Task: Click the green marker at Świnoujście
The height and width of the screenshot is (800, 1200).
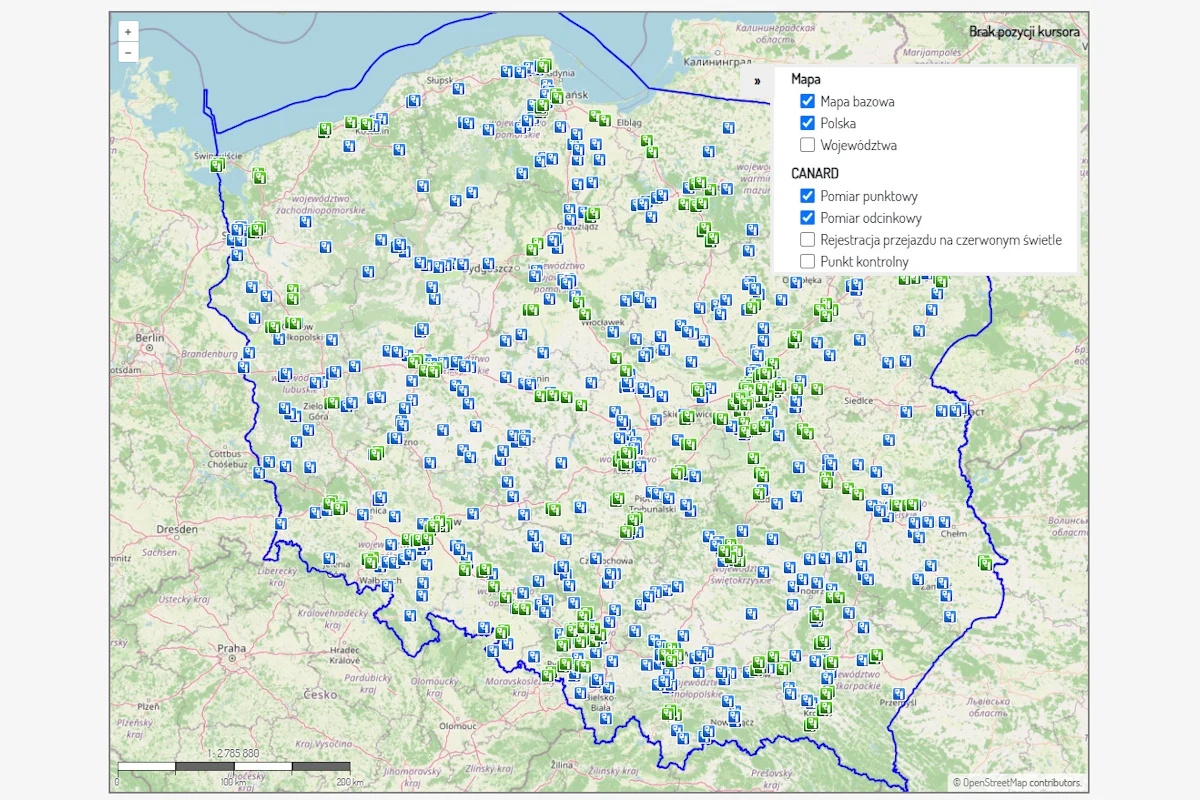Action: [217, 165]
